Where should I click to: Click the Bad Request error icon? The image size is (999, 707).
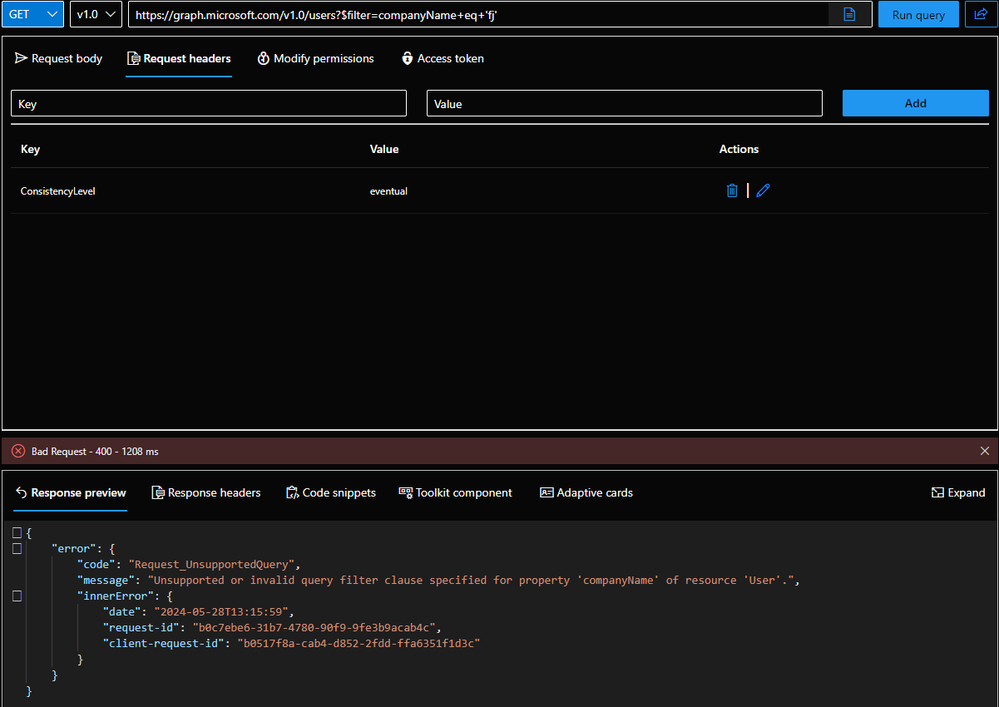[x=18, y=451]
